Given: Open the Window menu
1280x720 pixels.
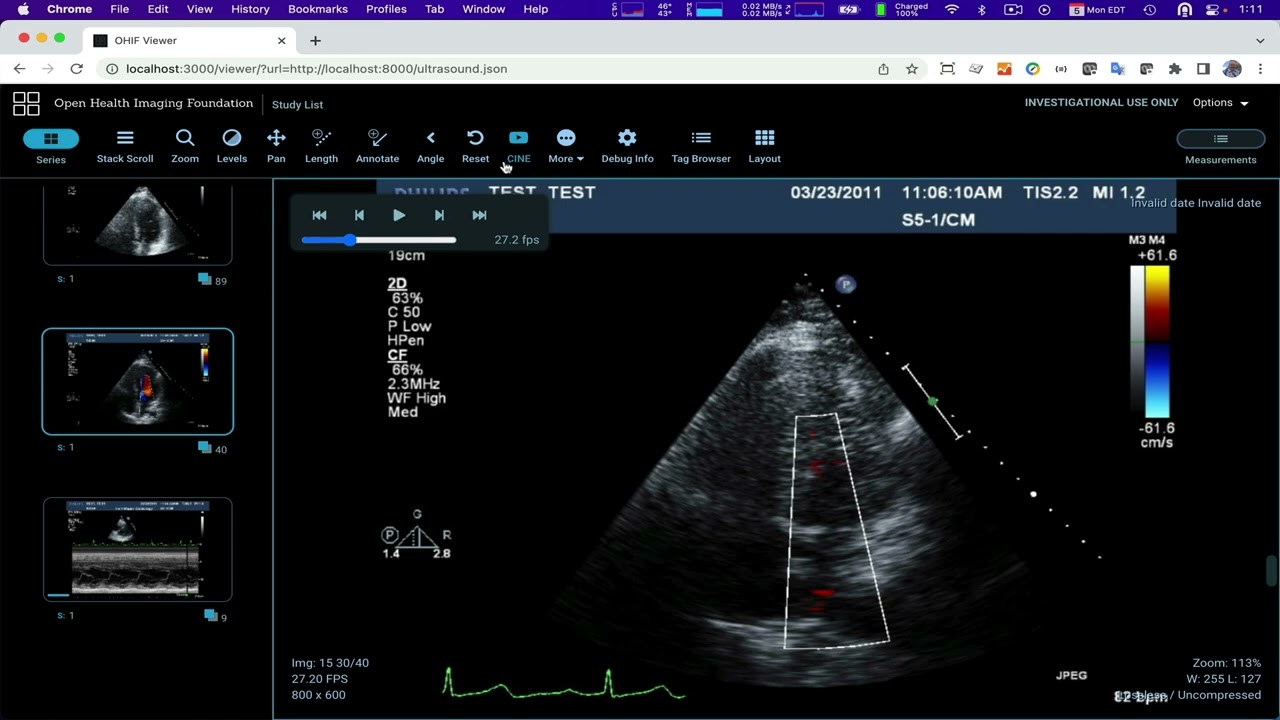Looking at the screenshot, I should tap(483, 9).
